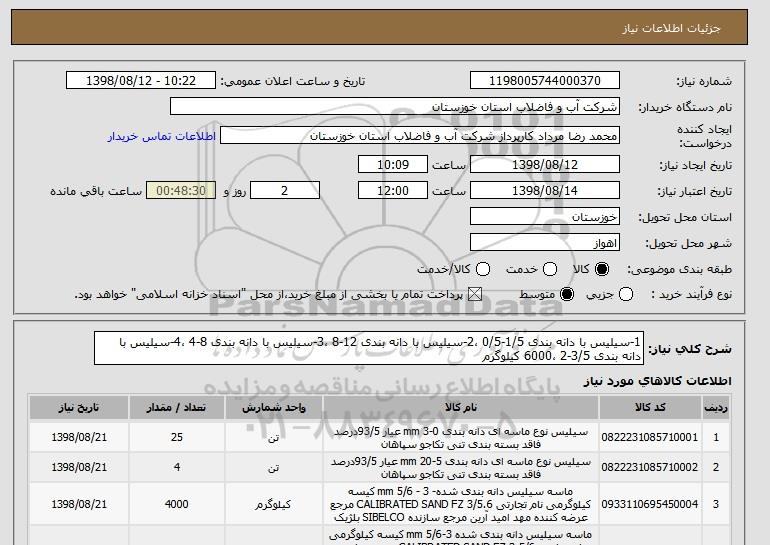Click the شرح کلی نیاز description box

click(x=369, y=348)
